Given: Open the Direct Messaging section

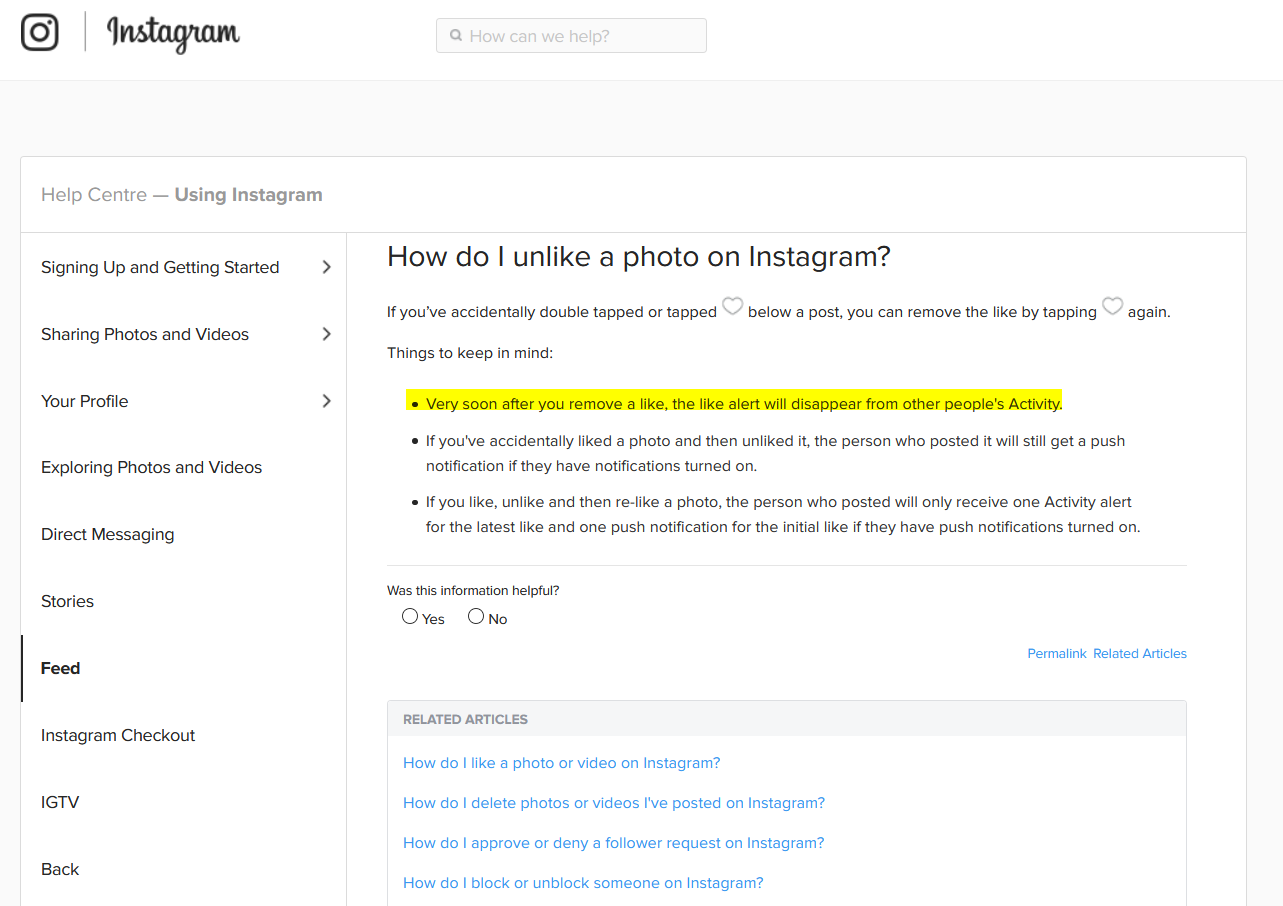Looking at the screenshot, I should coord(107,535).
